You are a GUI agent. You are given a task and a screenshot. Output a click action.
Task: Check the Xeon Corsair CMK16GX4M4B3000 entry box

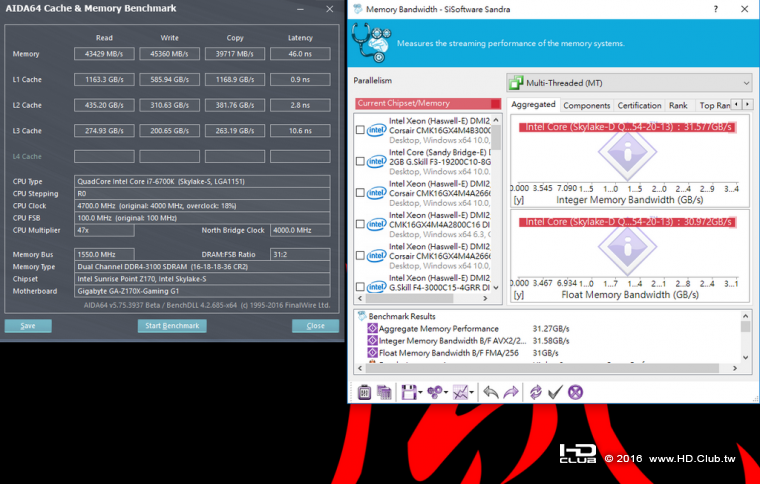tap(360, 130)
